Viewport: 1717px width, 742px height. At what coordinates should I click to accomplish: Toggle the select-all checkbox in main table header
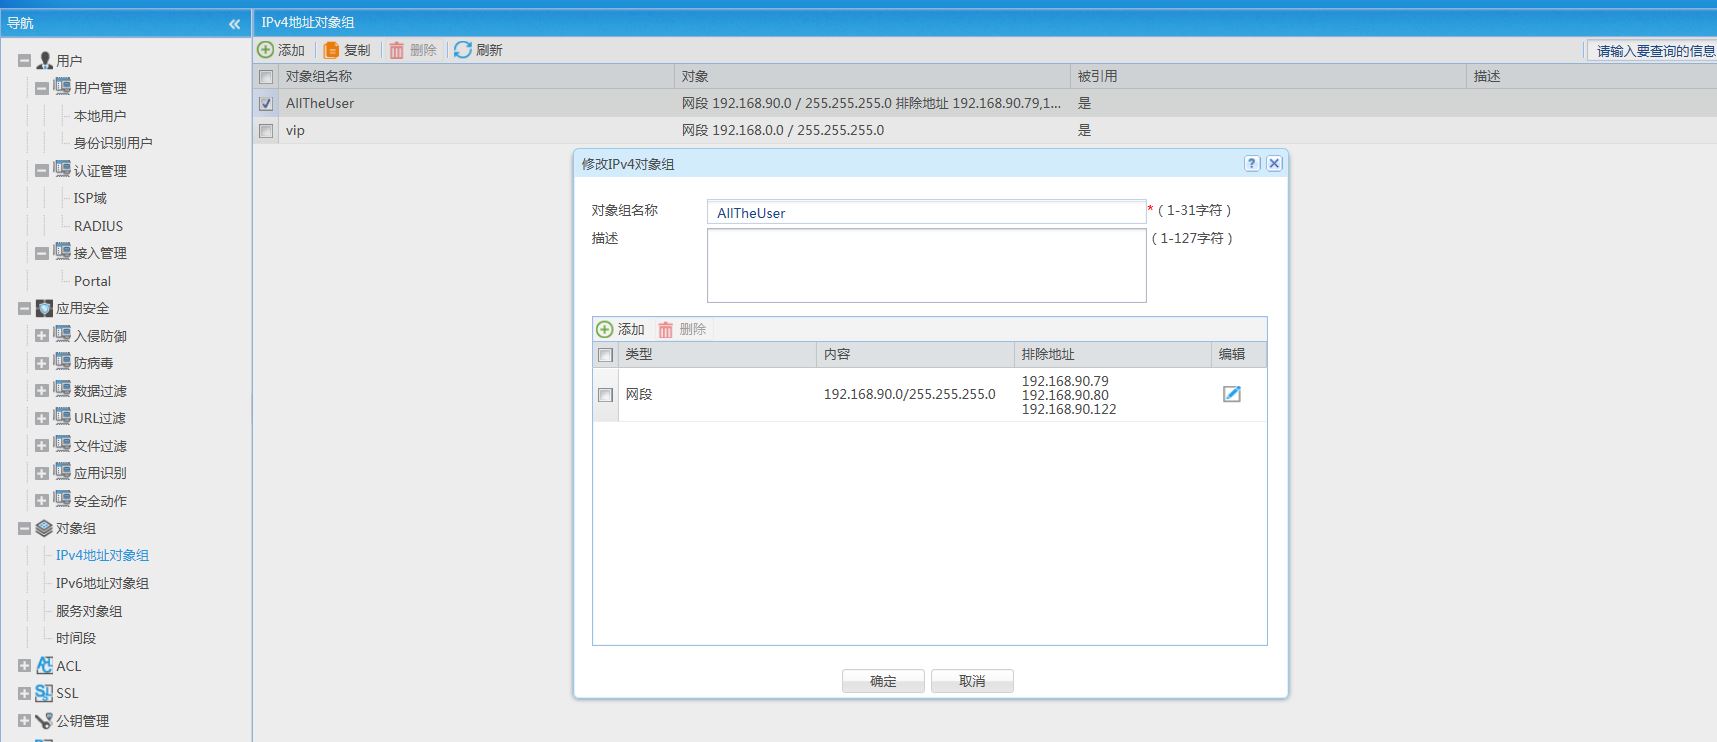tap(266, 77)
